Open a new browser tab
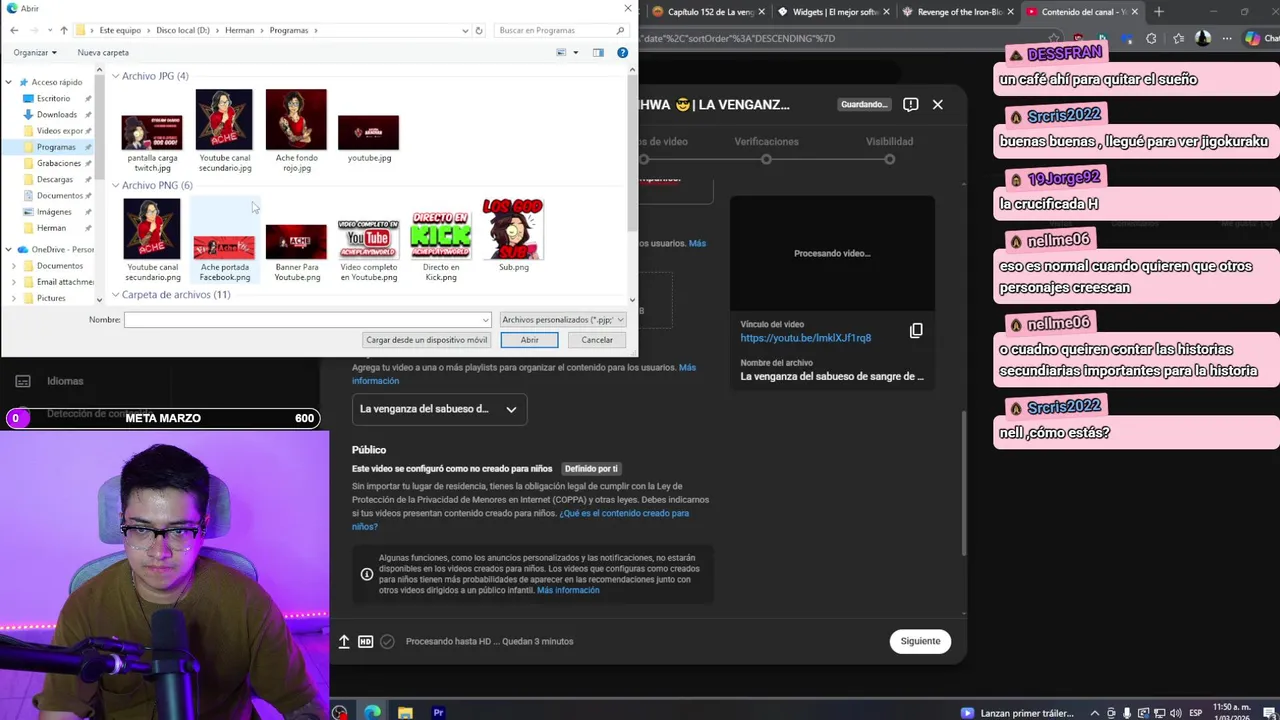 pos(1159,12)
